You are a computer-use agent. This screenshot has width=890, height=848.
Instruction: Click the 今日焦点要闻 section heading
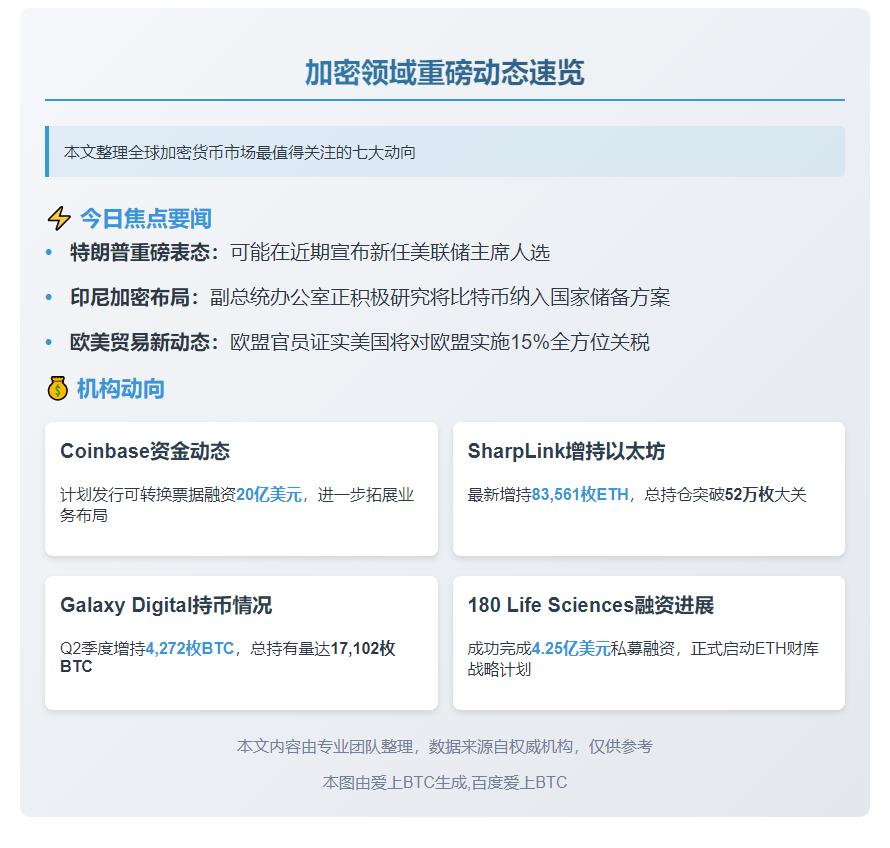[x=146, y=219]
